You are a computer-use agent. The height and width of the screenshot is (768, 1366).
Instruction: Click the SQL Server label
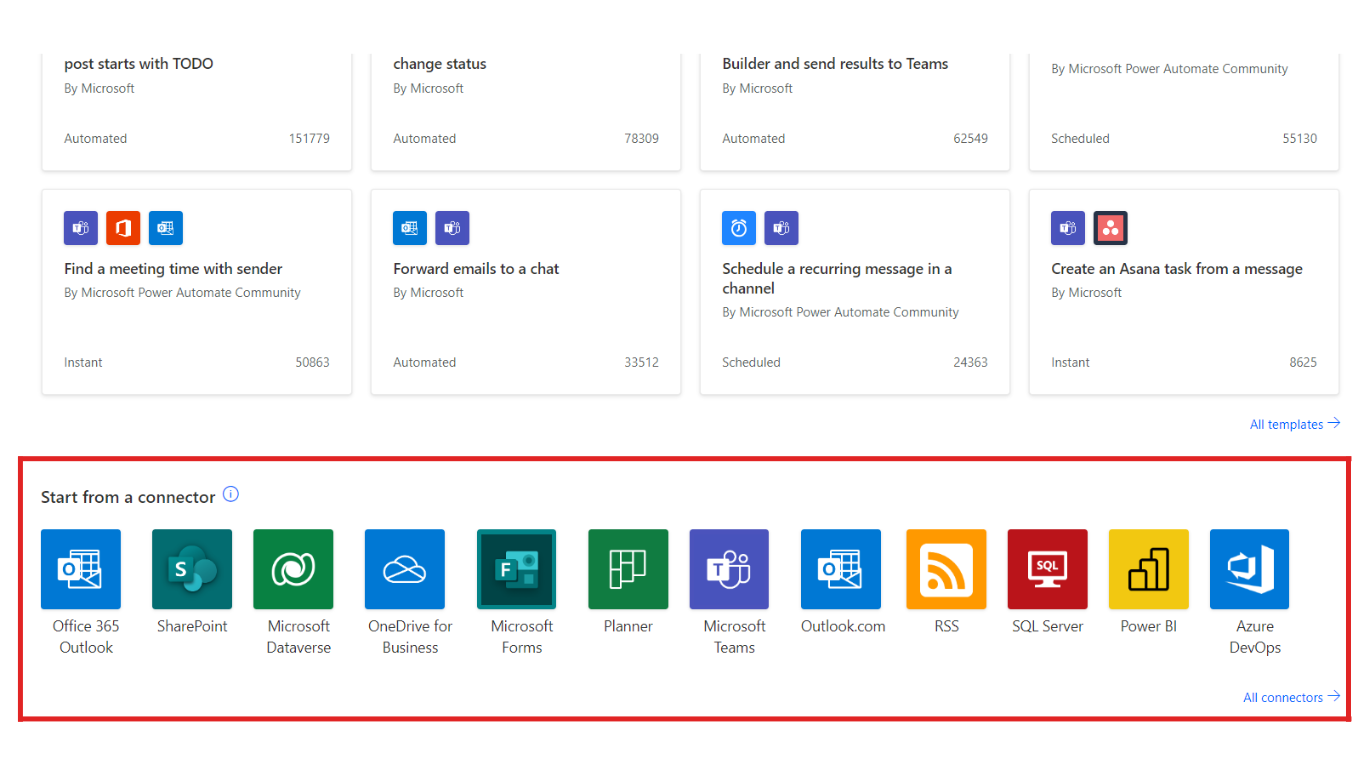tap(1048, 626)
